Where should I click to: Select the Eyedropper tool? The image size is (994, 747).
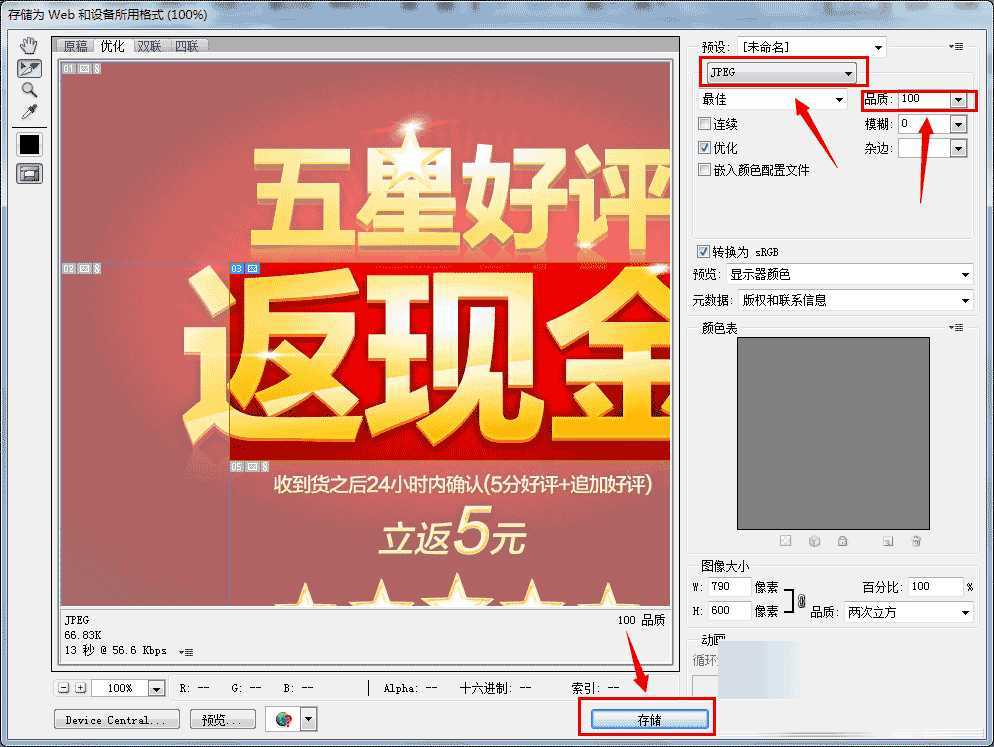[x=29, y=112]
